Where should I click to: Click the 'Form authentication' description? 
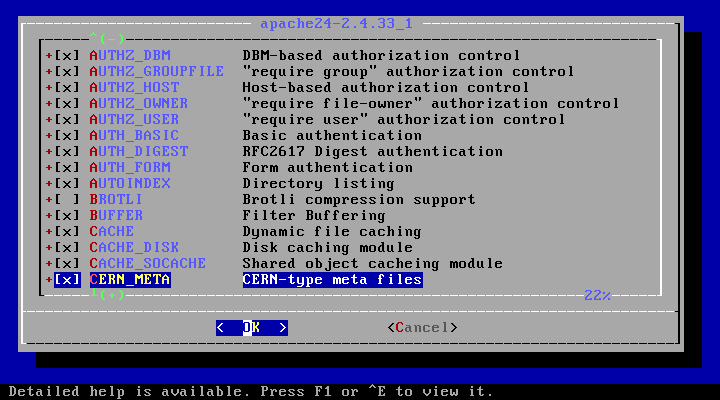(327, 168)
